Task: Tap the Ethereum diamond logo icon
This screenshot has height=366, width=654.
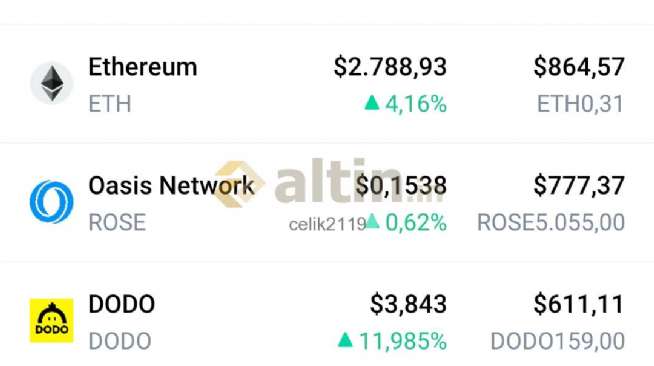Action: (52, 83)
